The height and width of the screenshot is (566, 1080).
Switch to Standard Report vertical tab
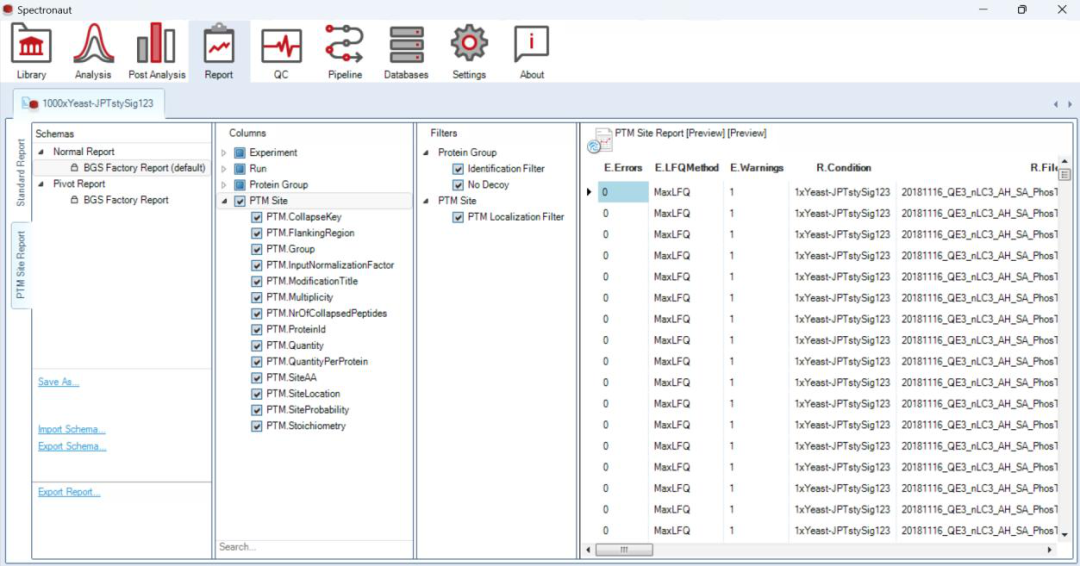(21, 173)
